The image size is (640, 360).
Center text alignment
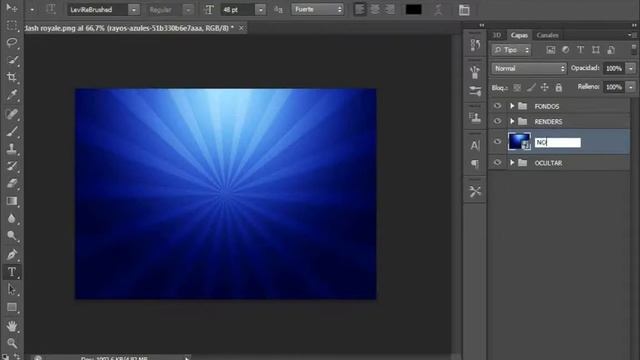click(x=375, y=9)
